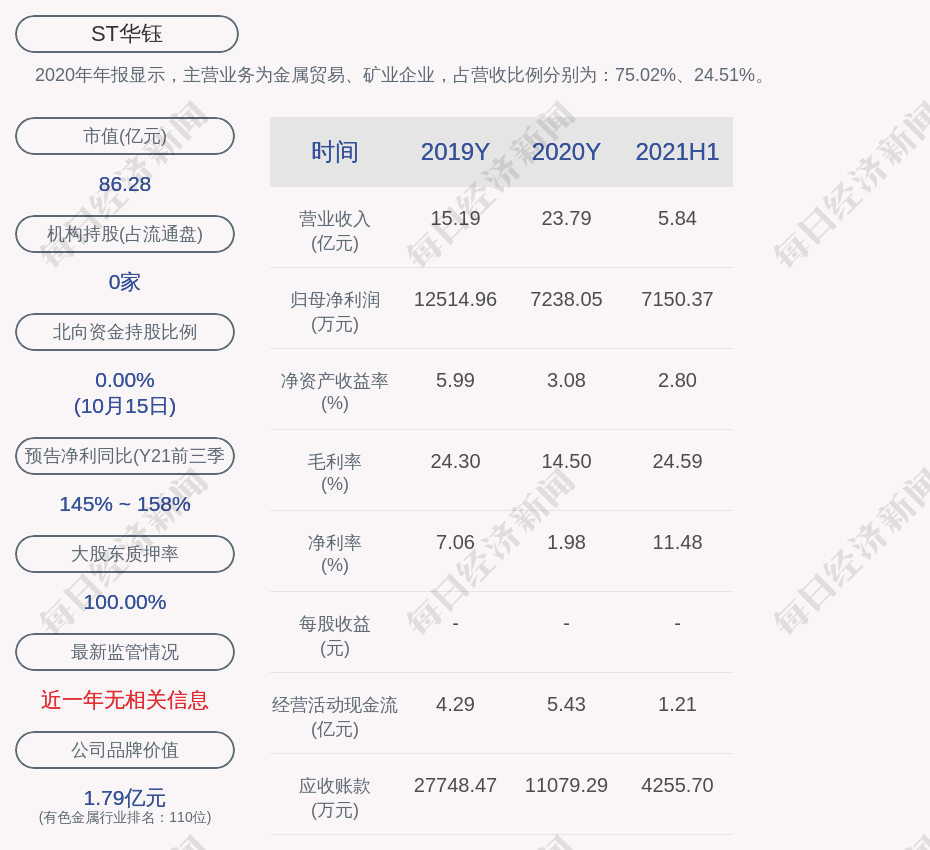Screen dimensions: 930x850
Task: Click the market value 86.28
Action: [125, 184]
